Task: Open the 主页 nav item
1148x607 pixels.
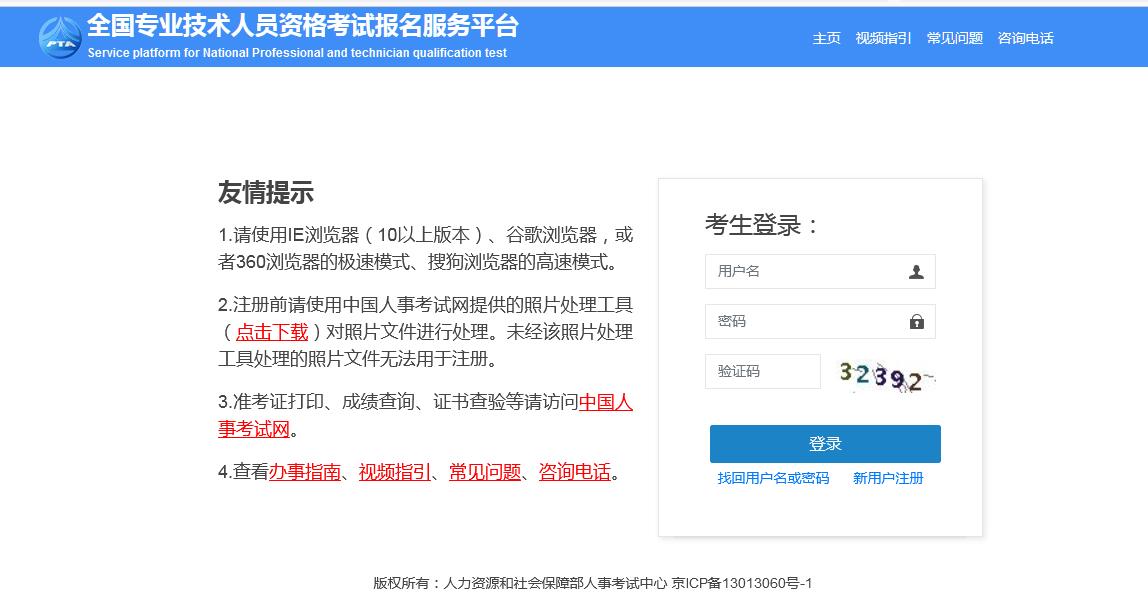Action: pyautogui.click(x=827, y=38)
